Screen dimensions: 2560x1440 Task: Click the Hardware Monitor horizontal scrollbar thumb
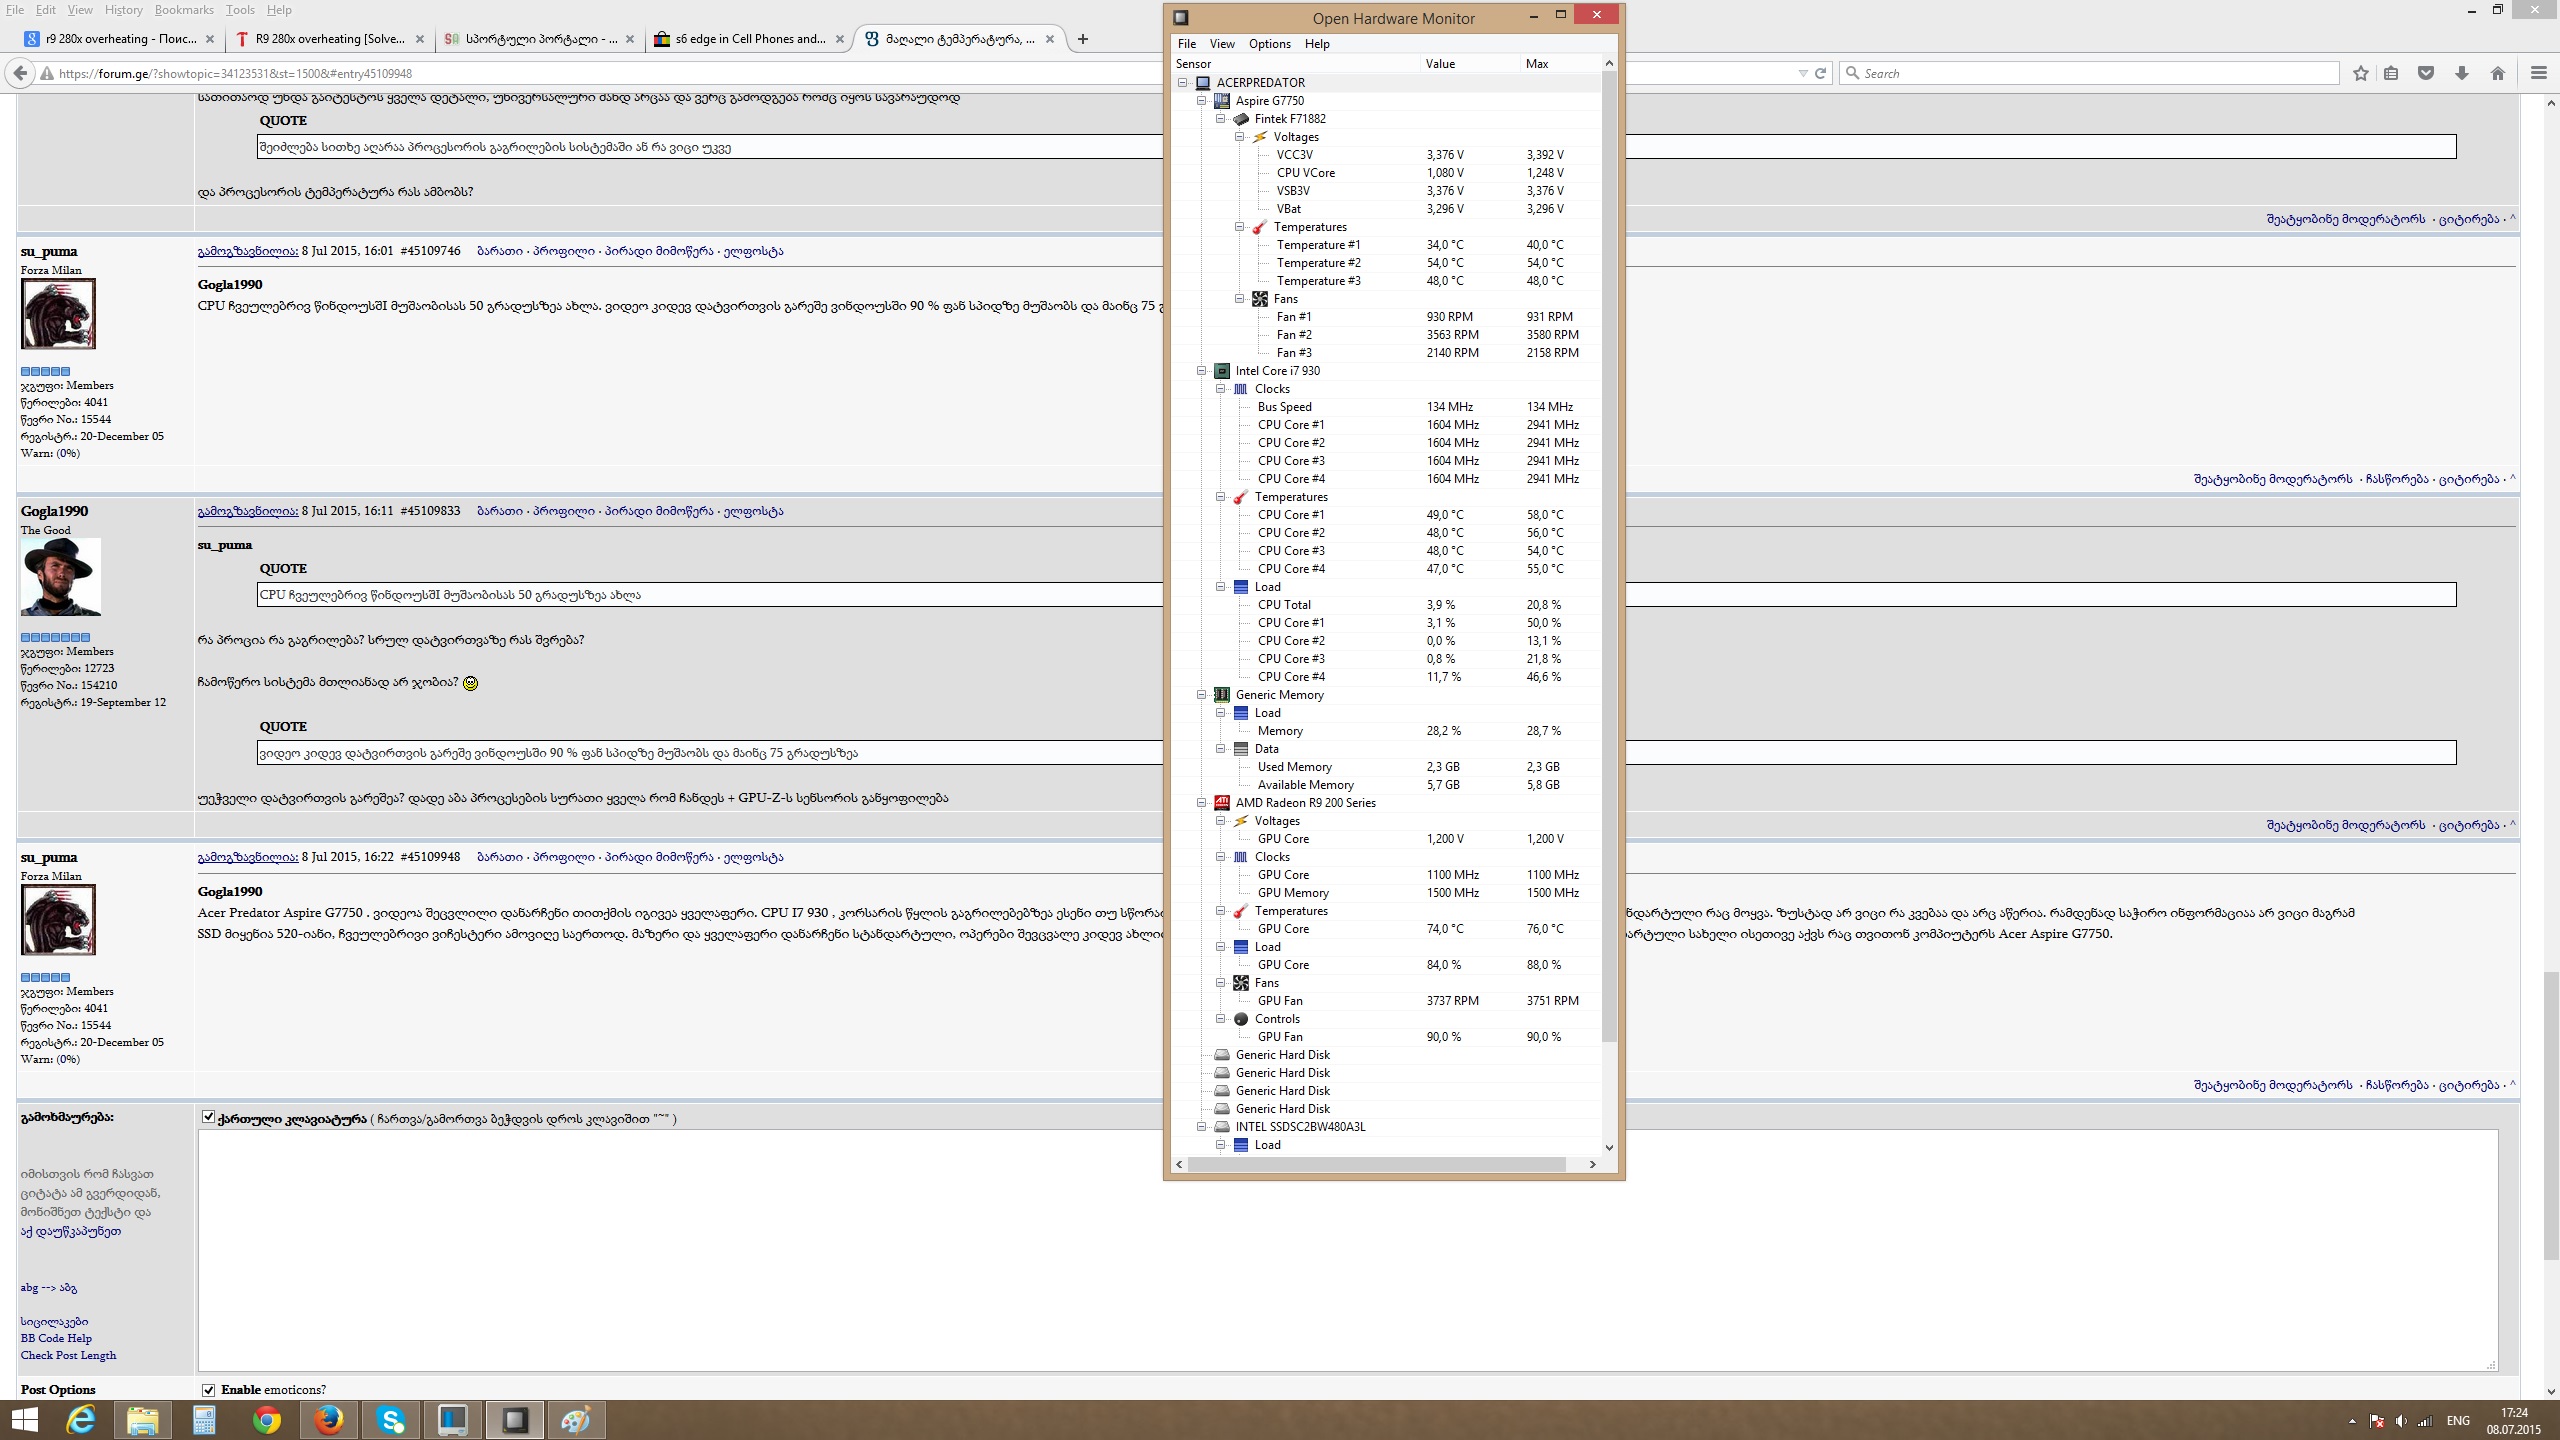1376,1164
